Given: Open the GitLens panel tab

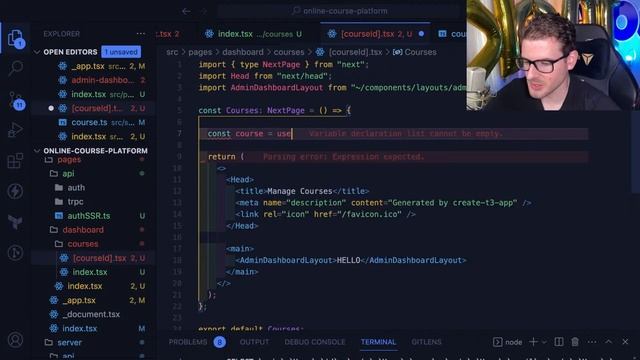Looking at the screenshot, I should click(426, 342).
